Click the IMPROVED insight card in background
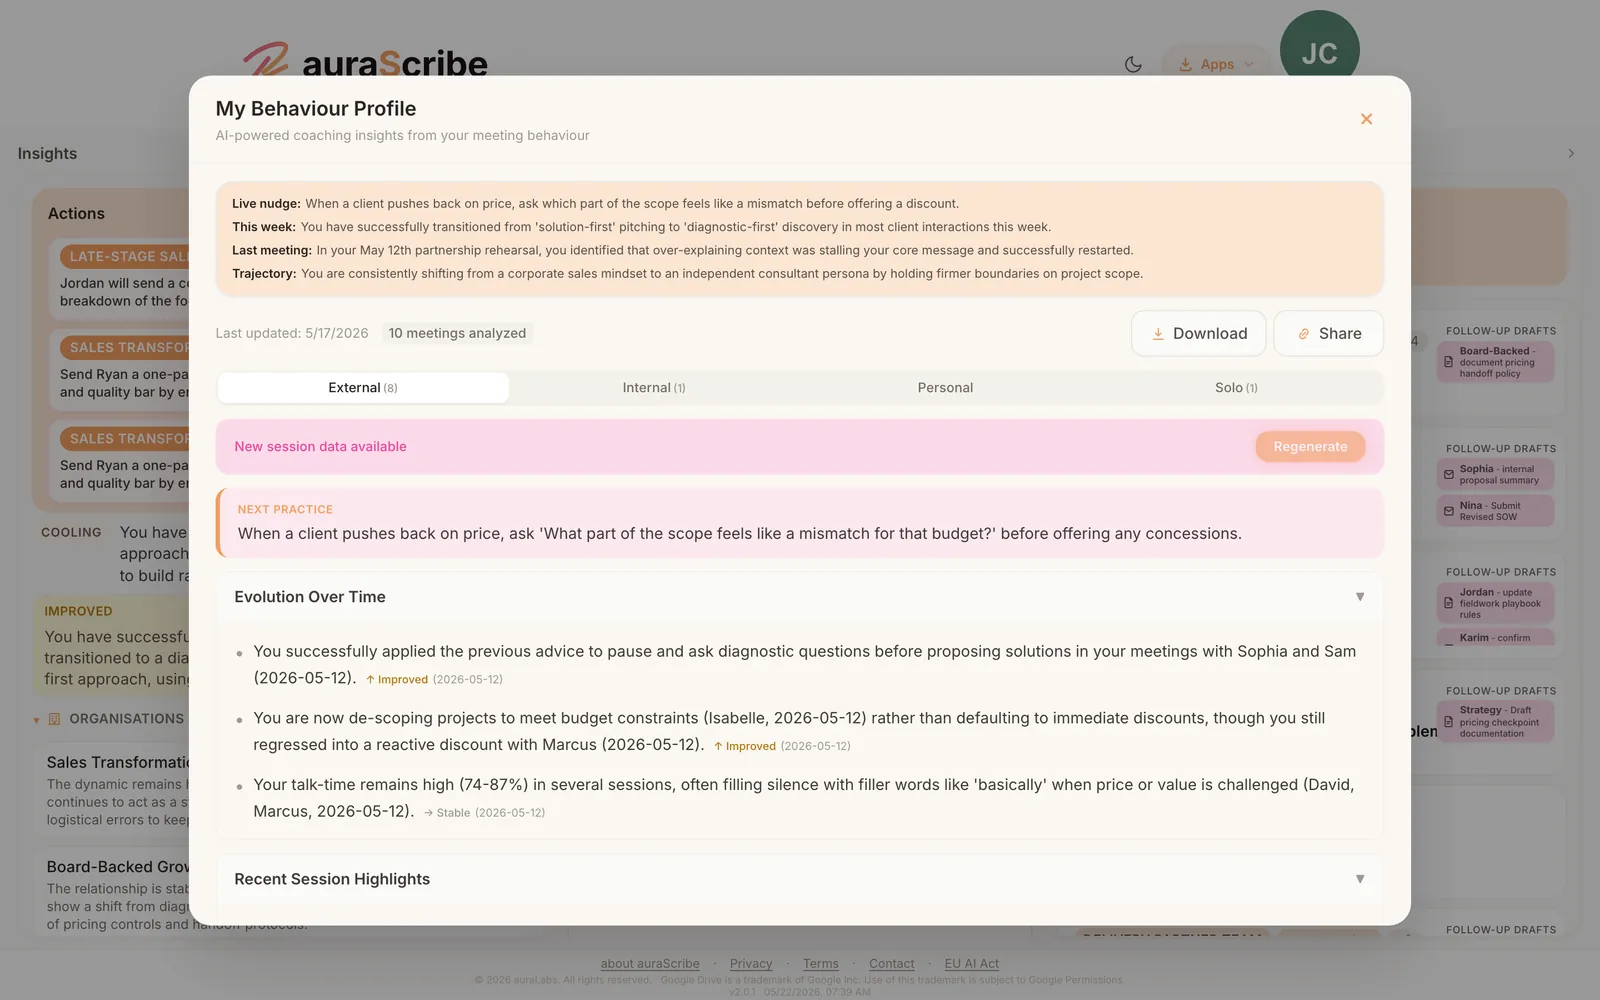Viewport: 1600px width, 1000px height. pyautogui.click(x=112, y=646)
